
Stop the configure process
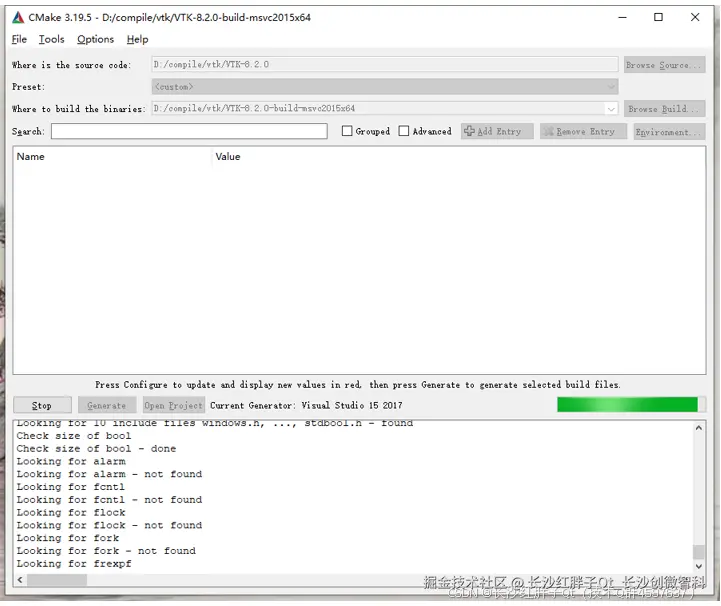[x=42, y=405]
